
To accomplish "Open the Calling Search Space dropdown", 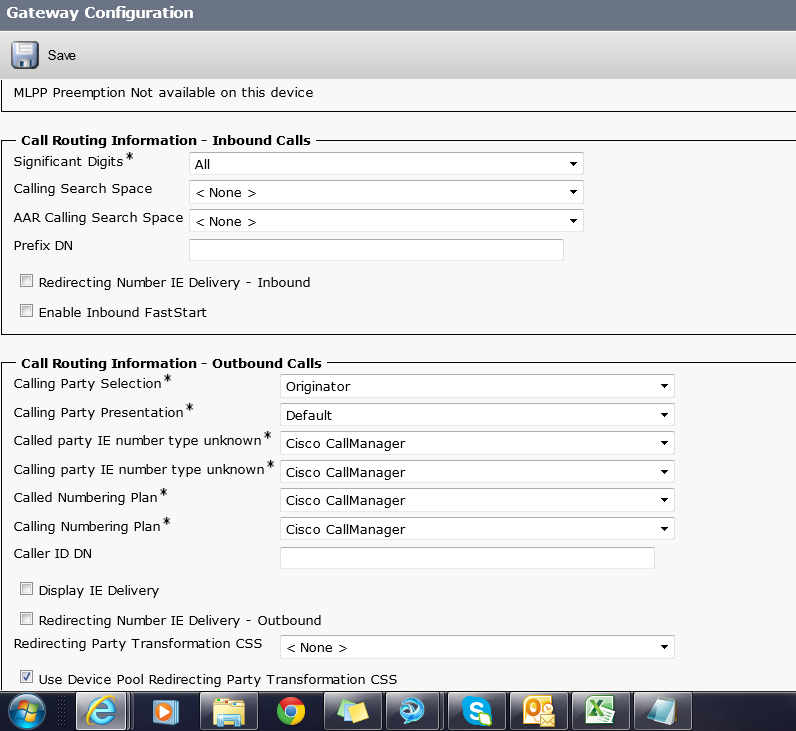I will tap(386, 192).
